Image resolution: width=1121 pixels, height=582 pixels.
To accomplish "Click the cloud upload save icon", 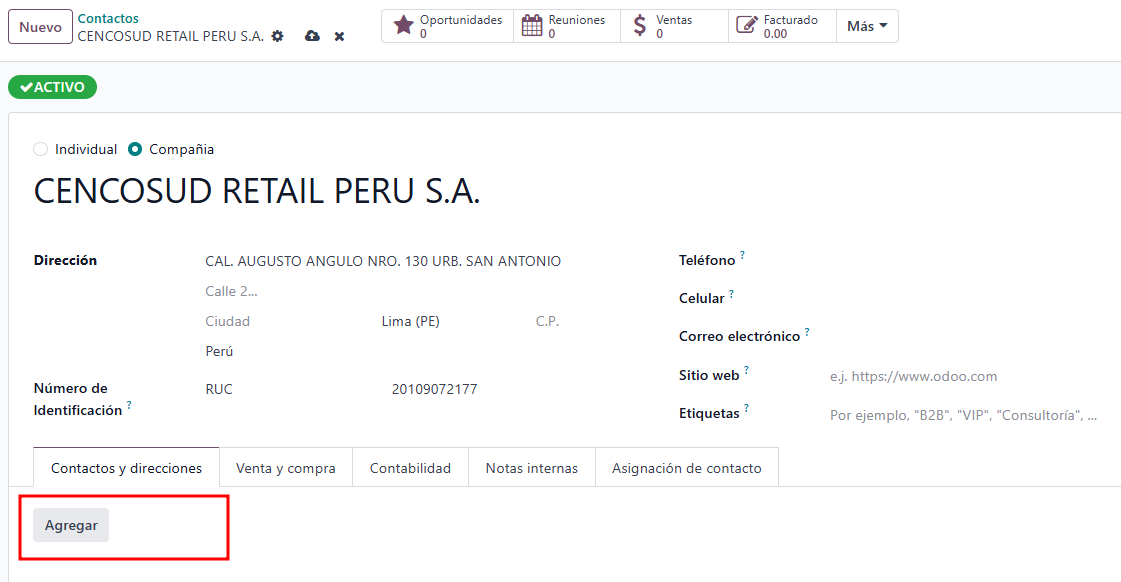I will pyautogui.click(x=312, y=36).
